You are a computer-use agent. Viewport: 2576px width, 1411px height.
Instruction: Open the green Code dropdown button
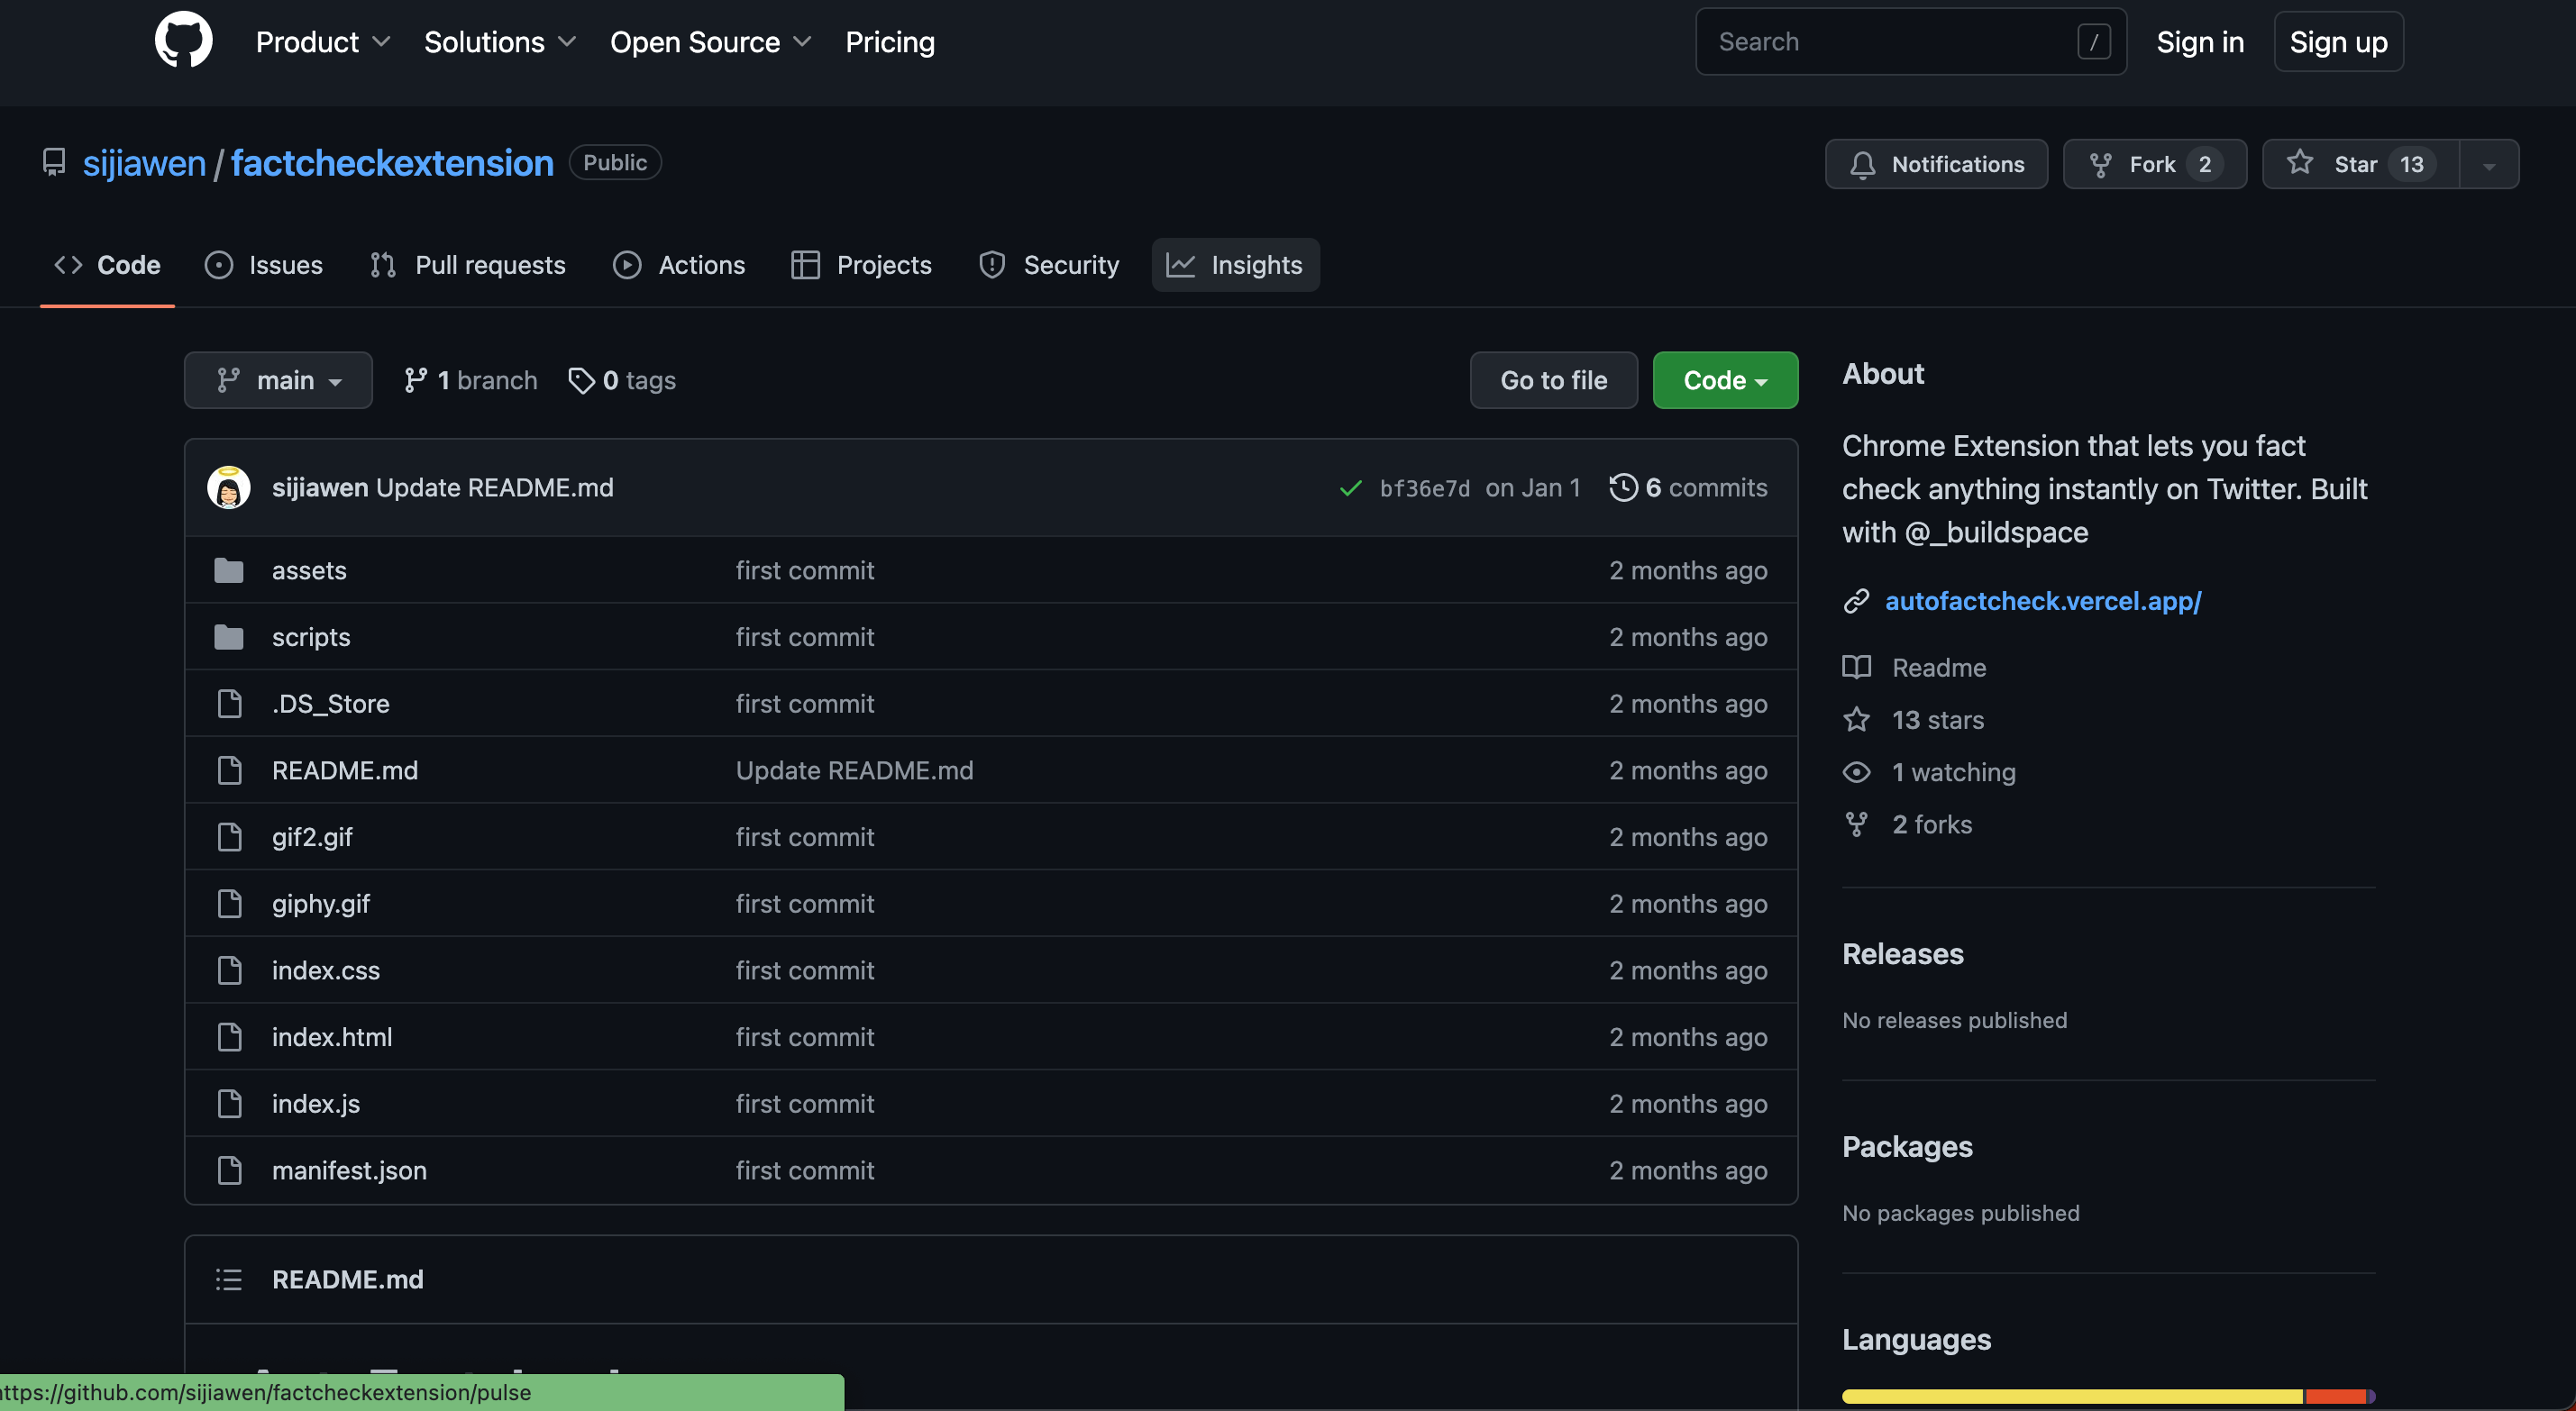coord(1725,380)
